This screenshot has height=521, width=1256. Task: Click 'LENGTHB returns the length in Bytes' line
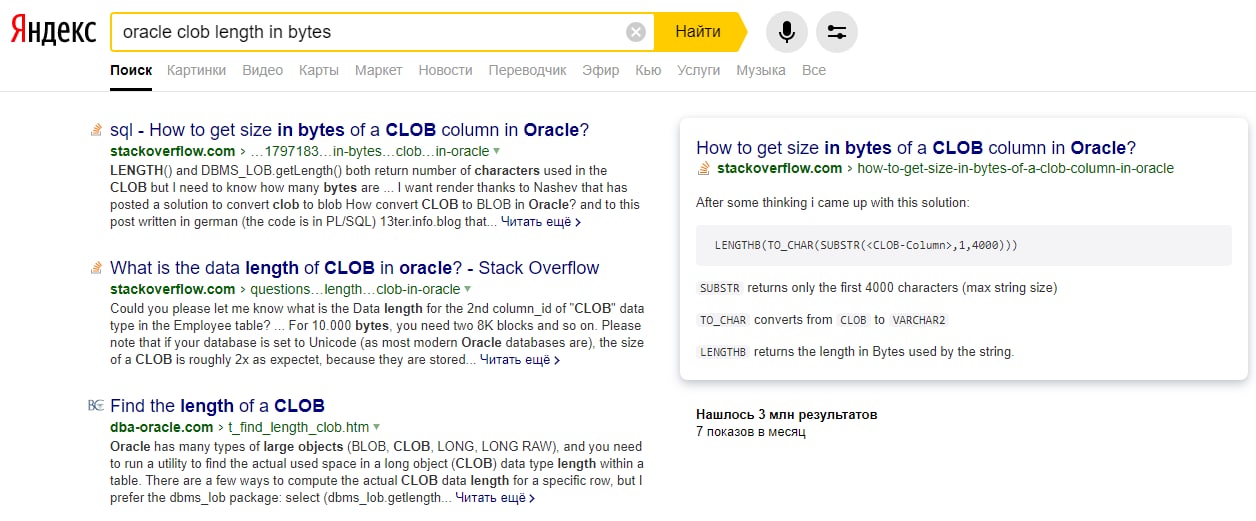(855, 352)
